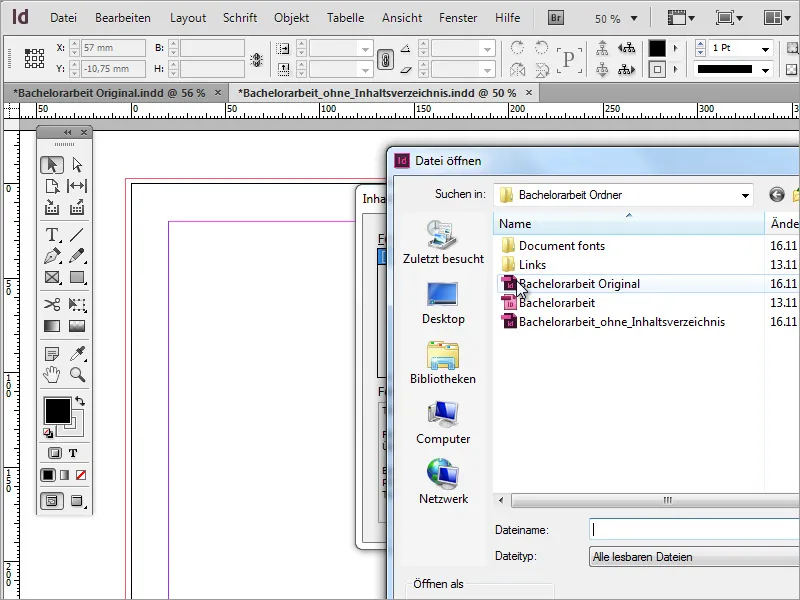Open the Bearbeiten menu
The image size is (800, 600).
click(123, 18)
